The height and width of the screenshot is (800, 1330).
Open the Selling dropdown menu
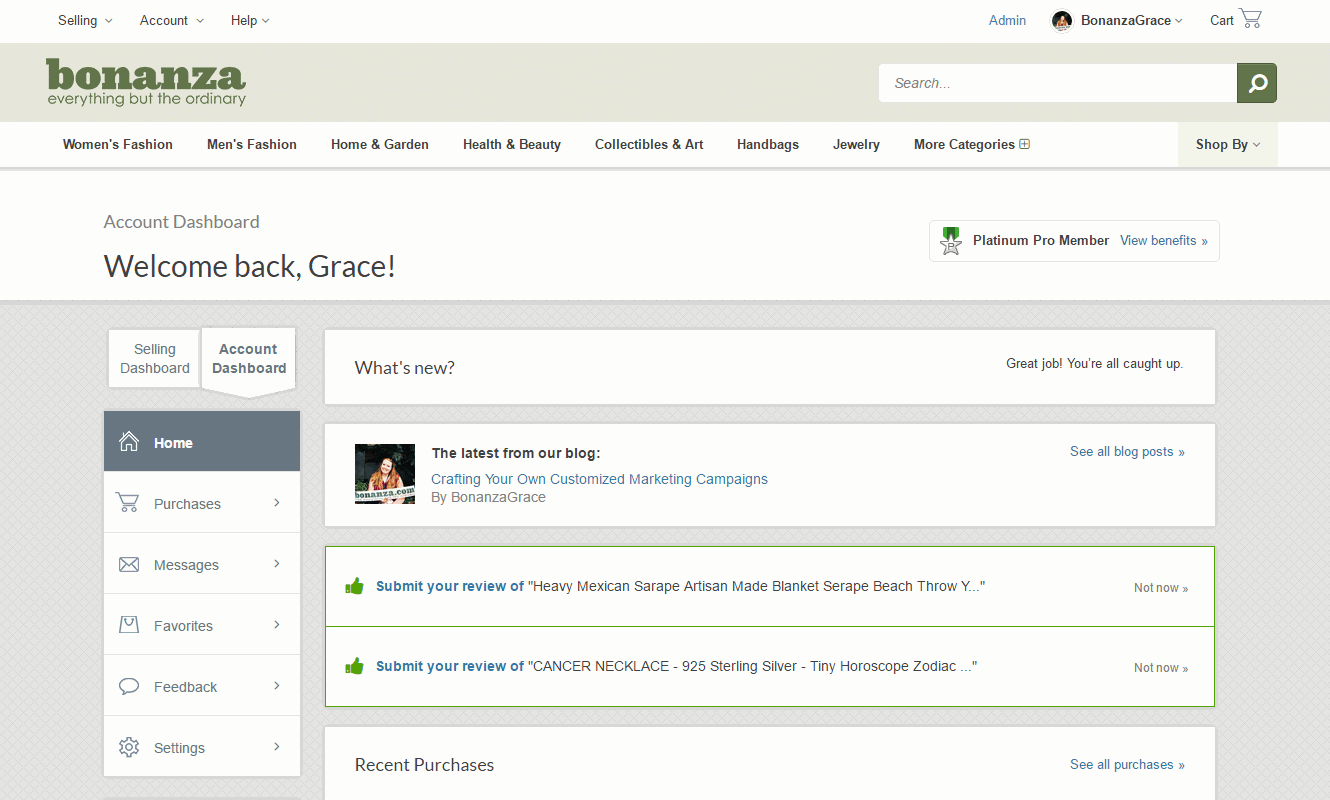(85, 20)
